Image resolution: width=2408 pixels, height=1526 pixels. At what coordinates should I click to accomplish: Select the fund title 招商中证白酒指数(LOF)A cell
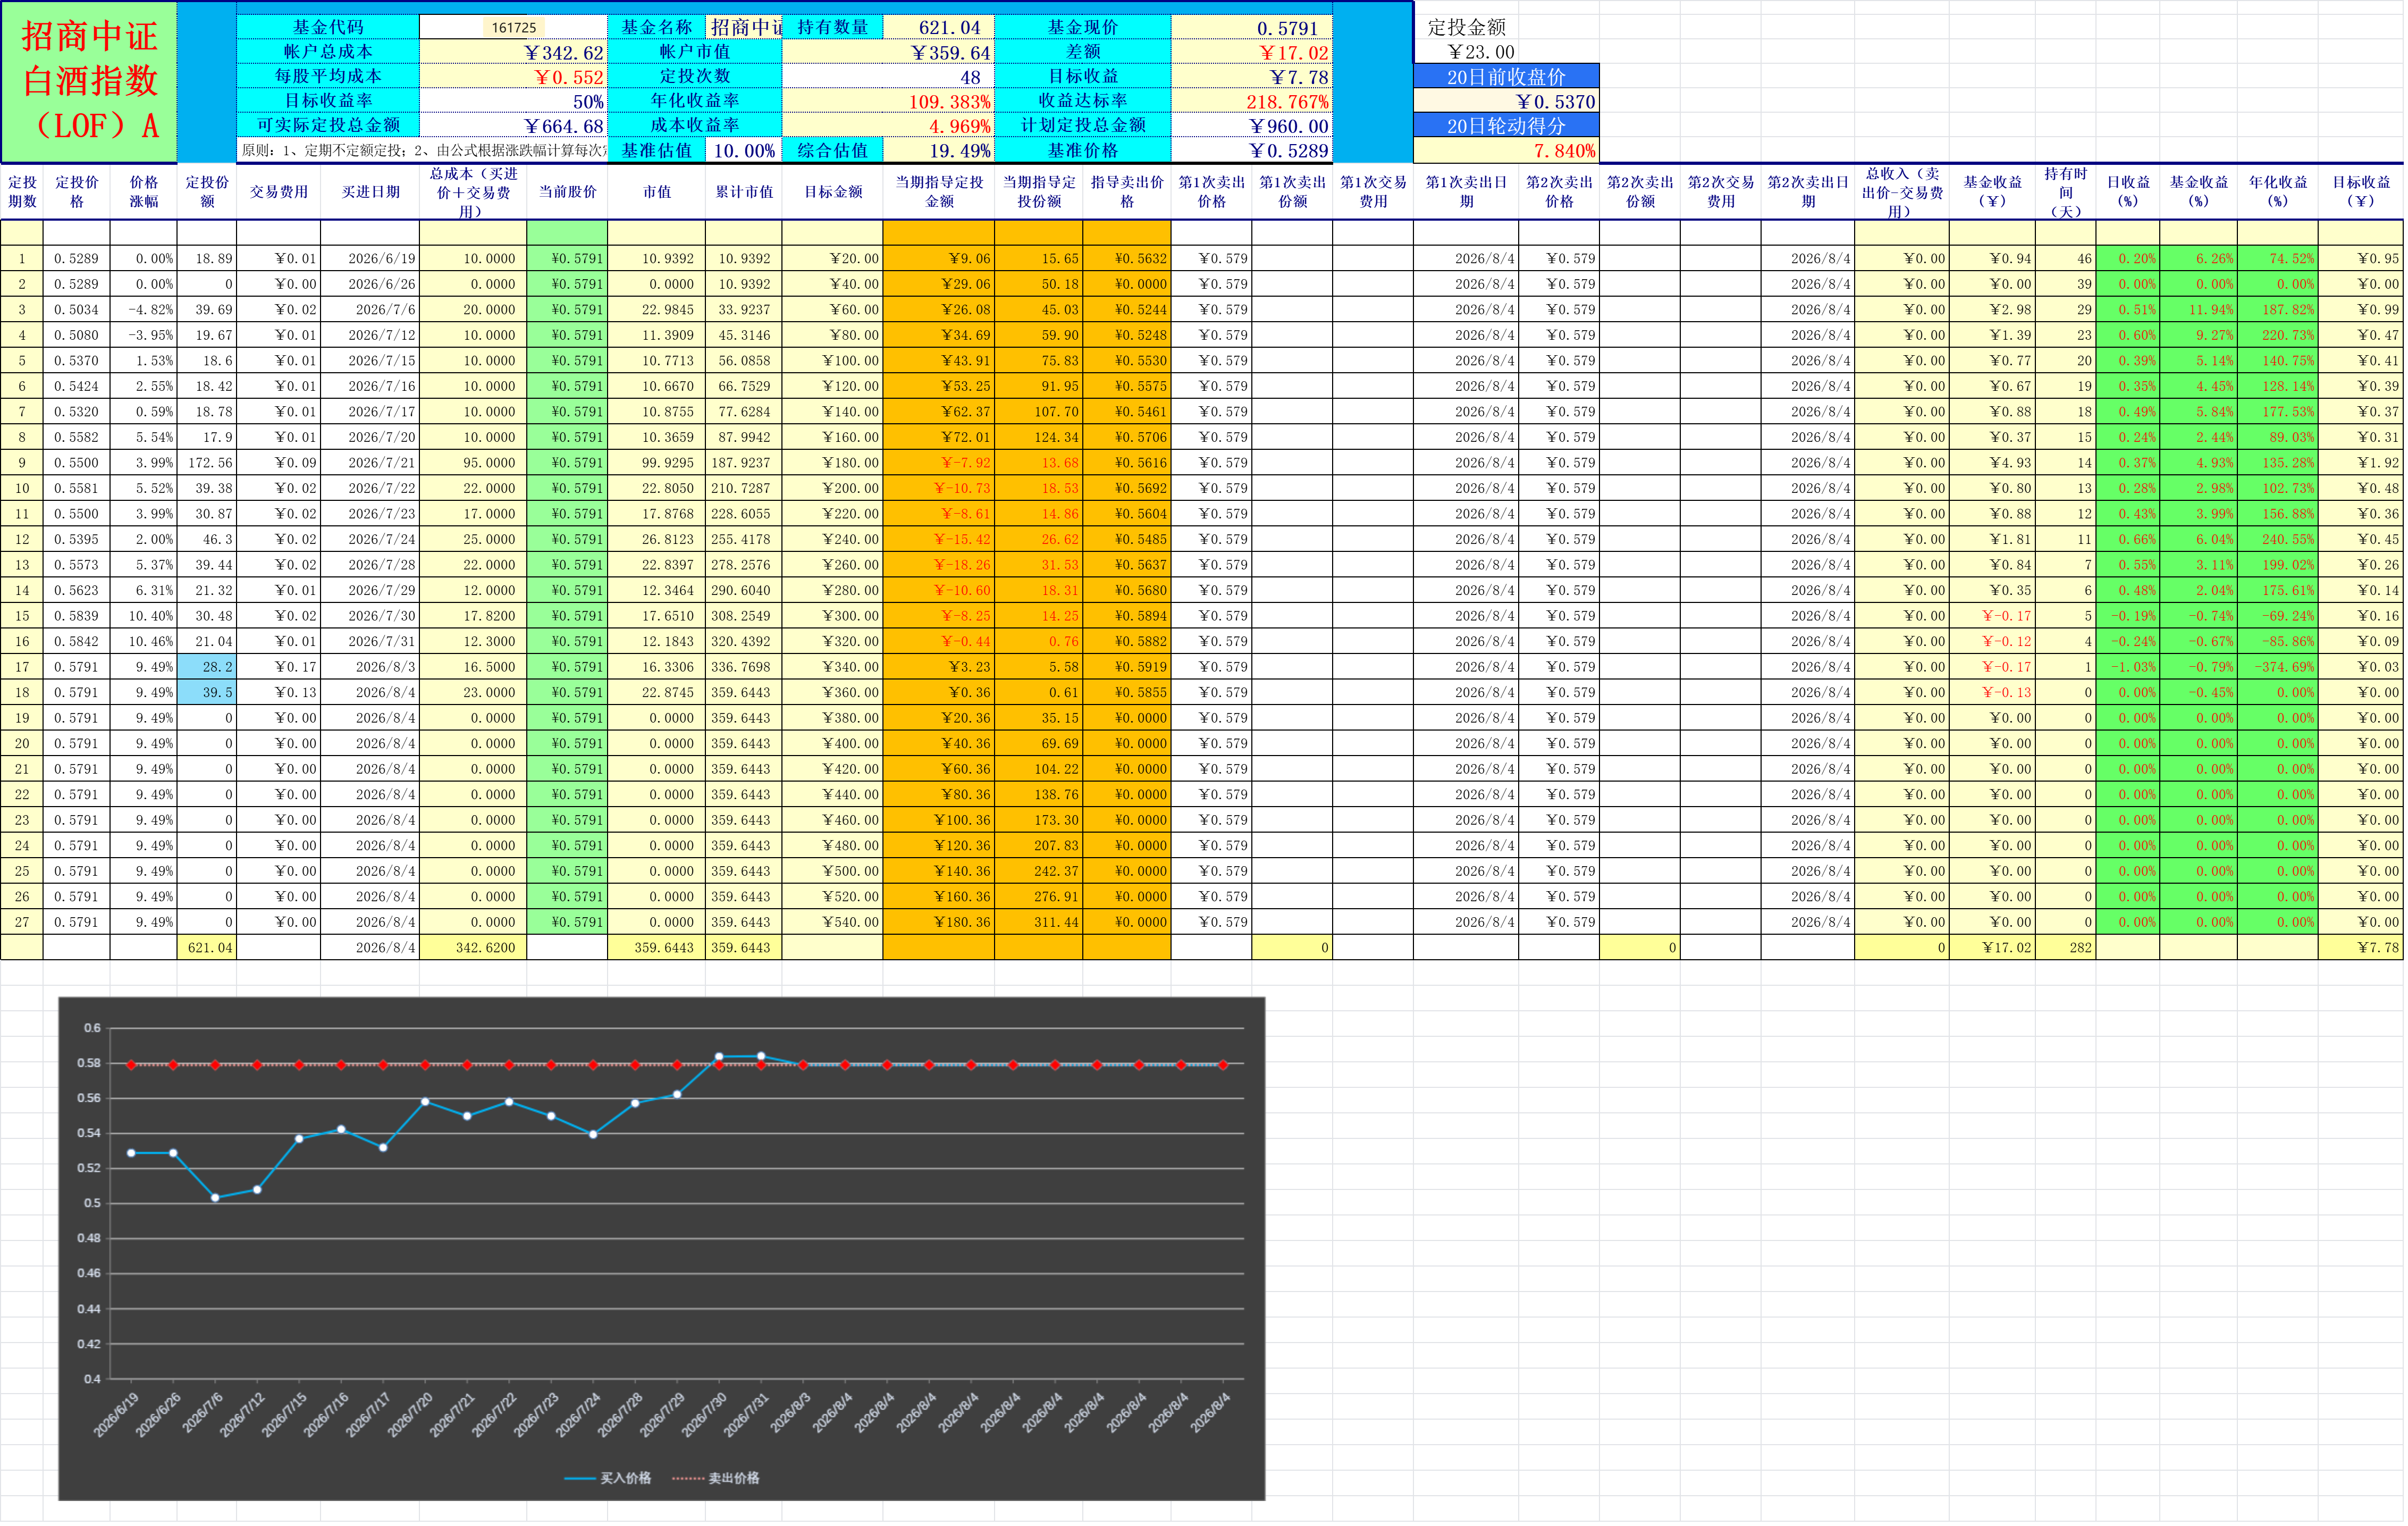pos(89,81)
